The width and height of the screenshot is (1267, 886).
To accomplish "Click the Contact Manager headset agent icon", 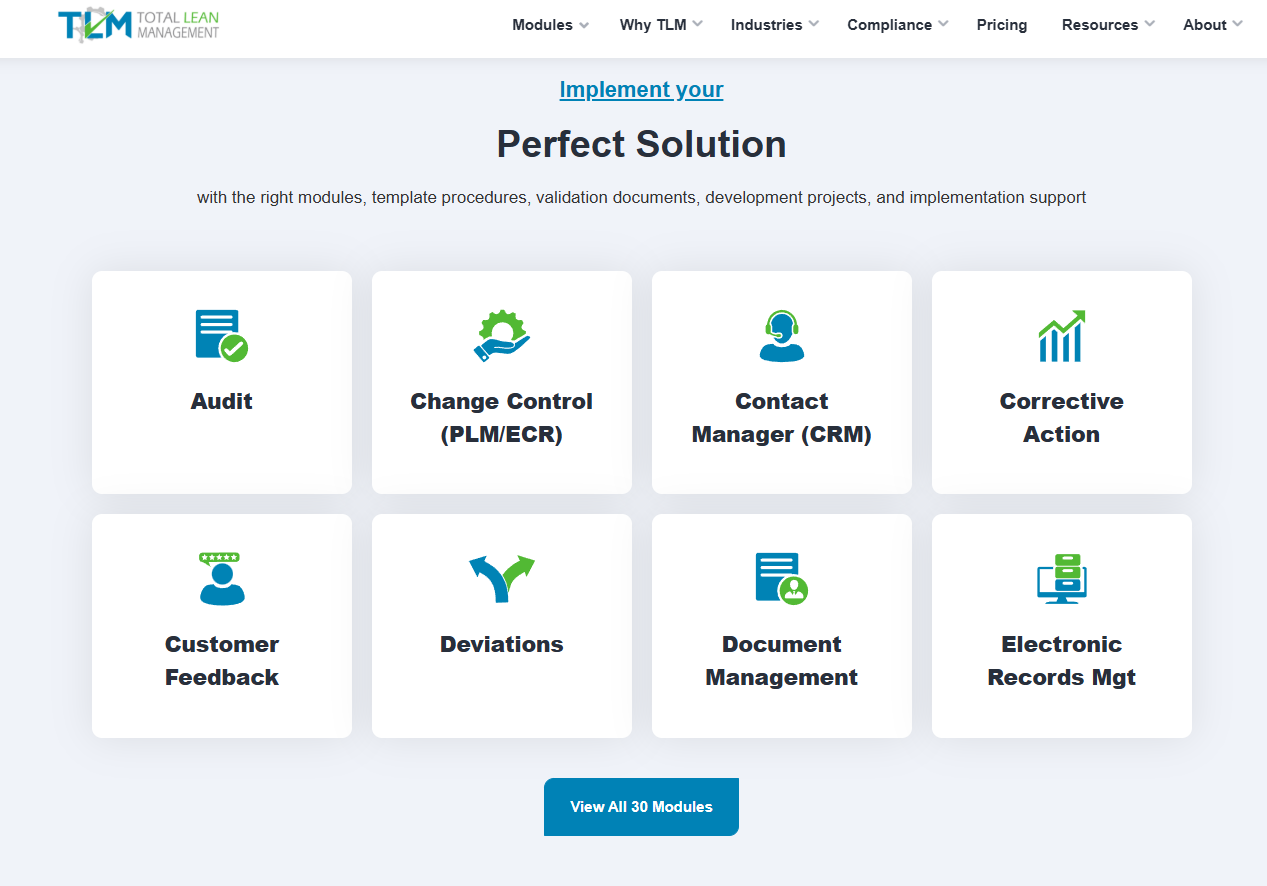I will click(781, 335).
